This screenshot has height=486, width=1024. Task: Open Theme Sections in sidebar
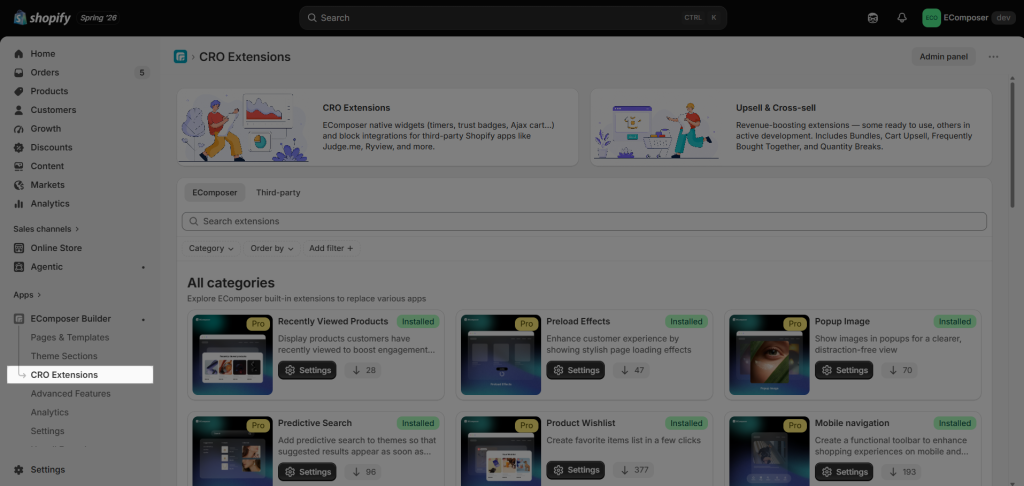[64, 356]
